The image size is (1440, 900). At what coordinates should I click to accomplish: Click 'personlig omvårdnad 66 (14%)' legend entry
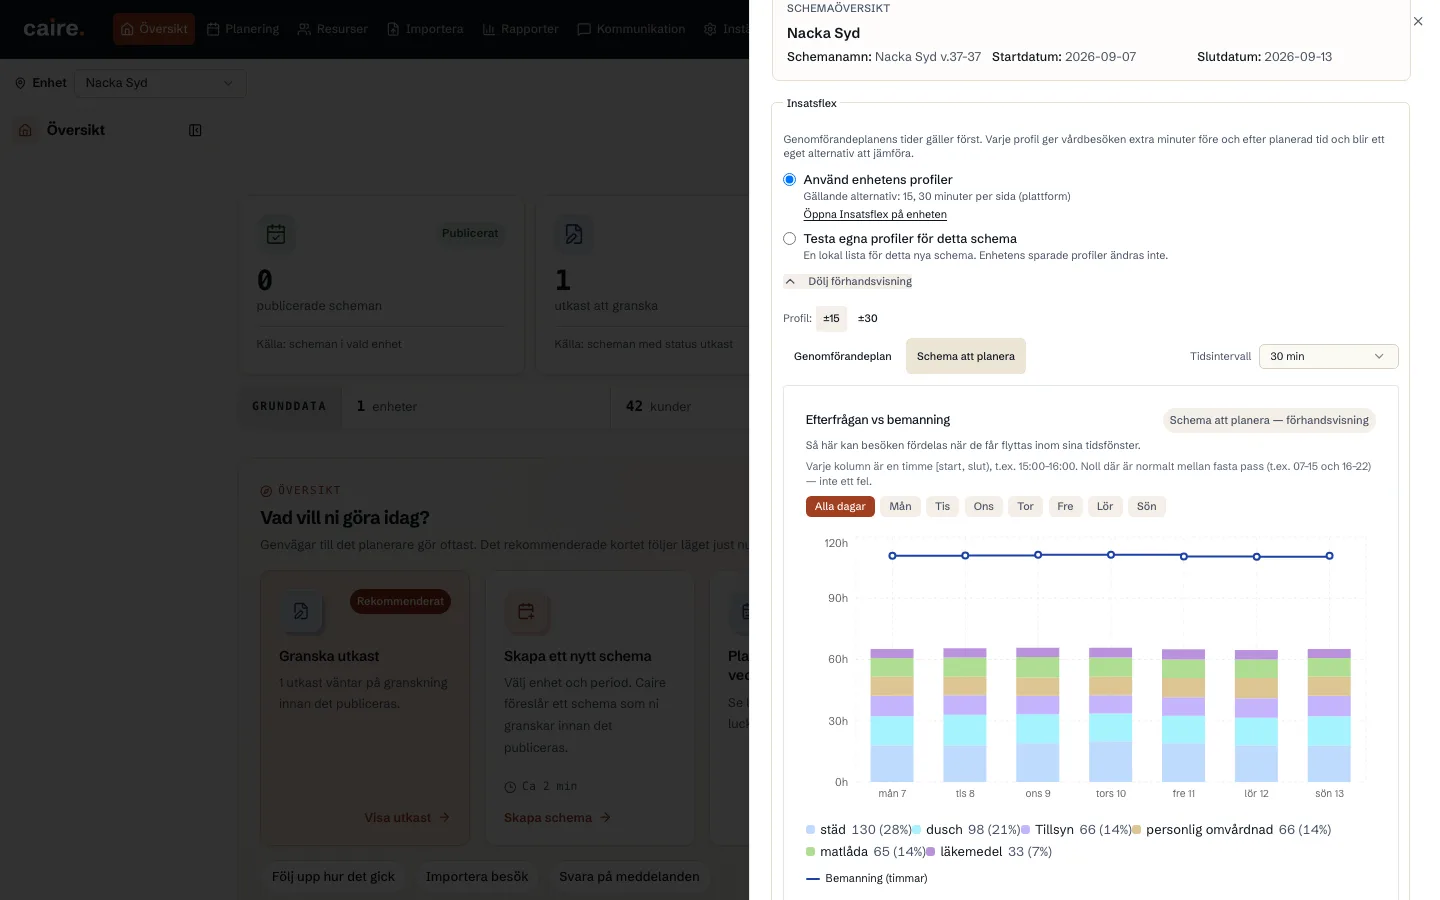pos(1231,830)
